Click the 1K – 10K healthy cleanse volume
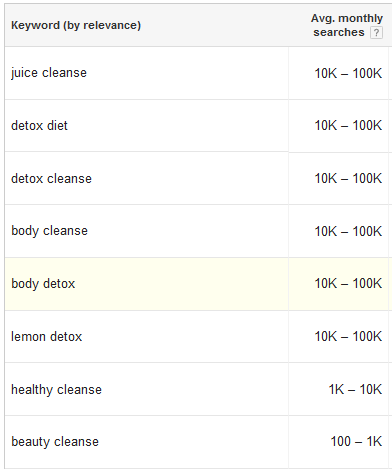Image resolution: width=392 pixels, height=469 pixels. tap(355, 389)
